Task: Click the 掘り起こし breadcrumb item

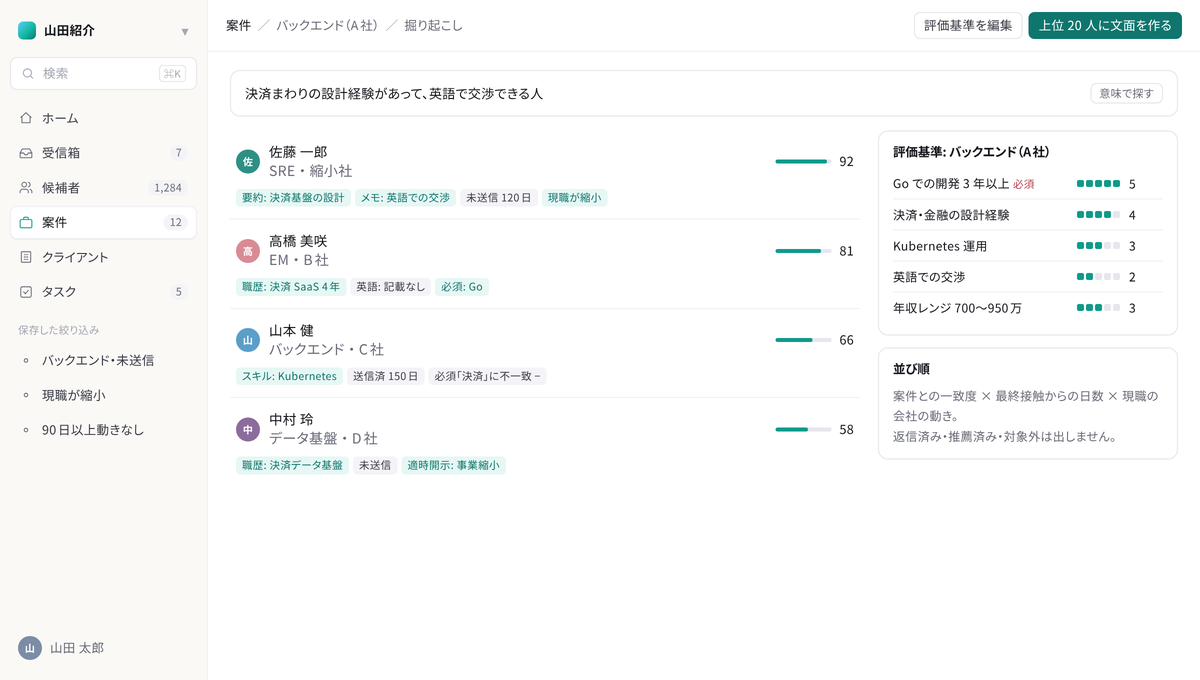Action: 433,26
